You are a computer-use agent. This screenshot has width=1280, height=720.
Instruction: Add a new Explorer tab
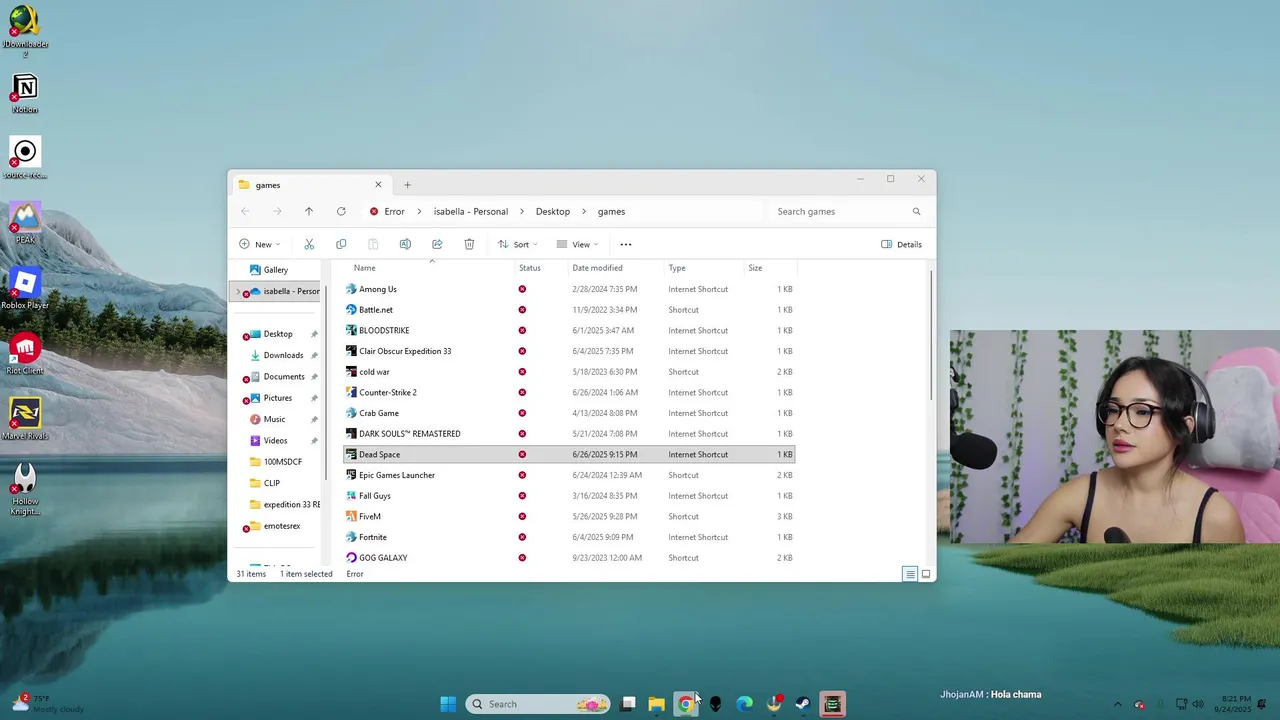[407, 185]
